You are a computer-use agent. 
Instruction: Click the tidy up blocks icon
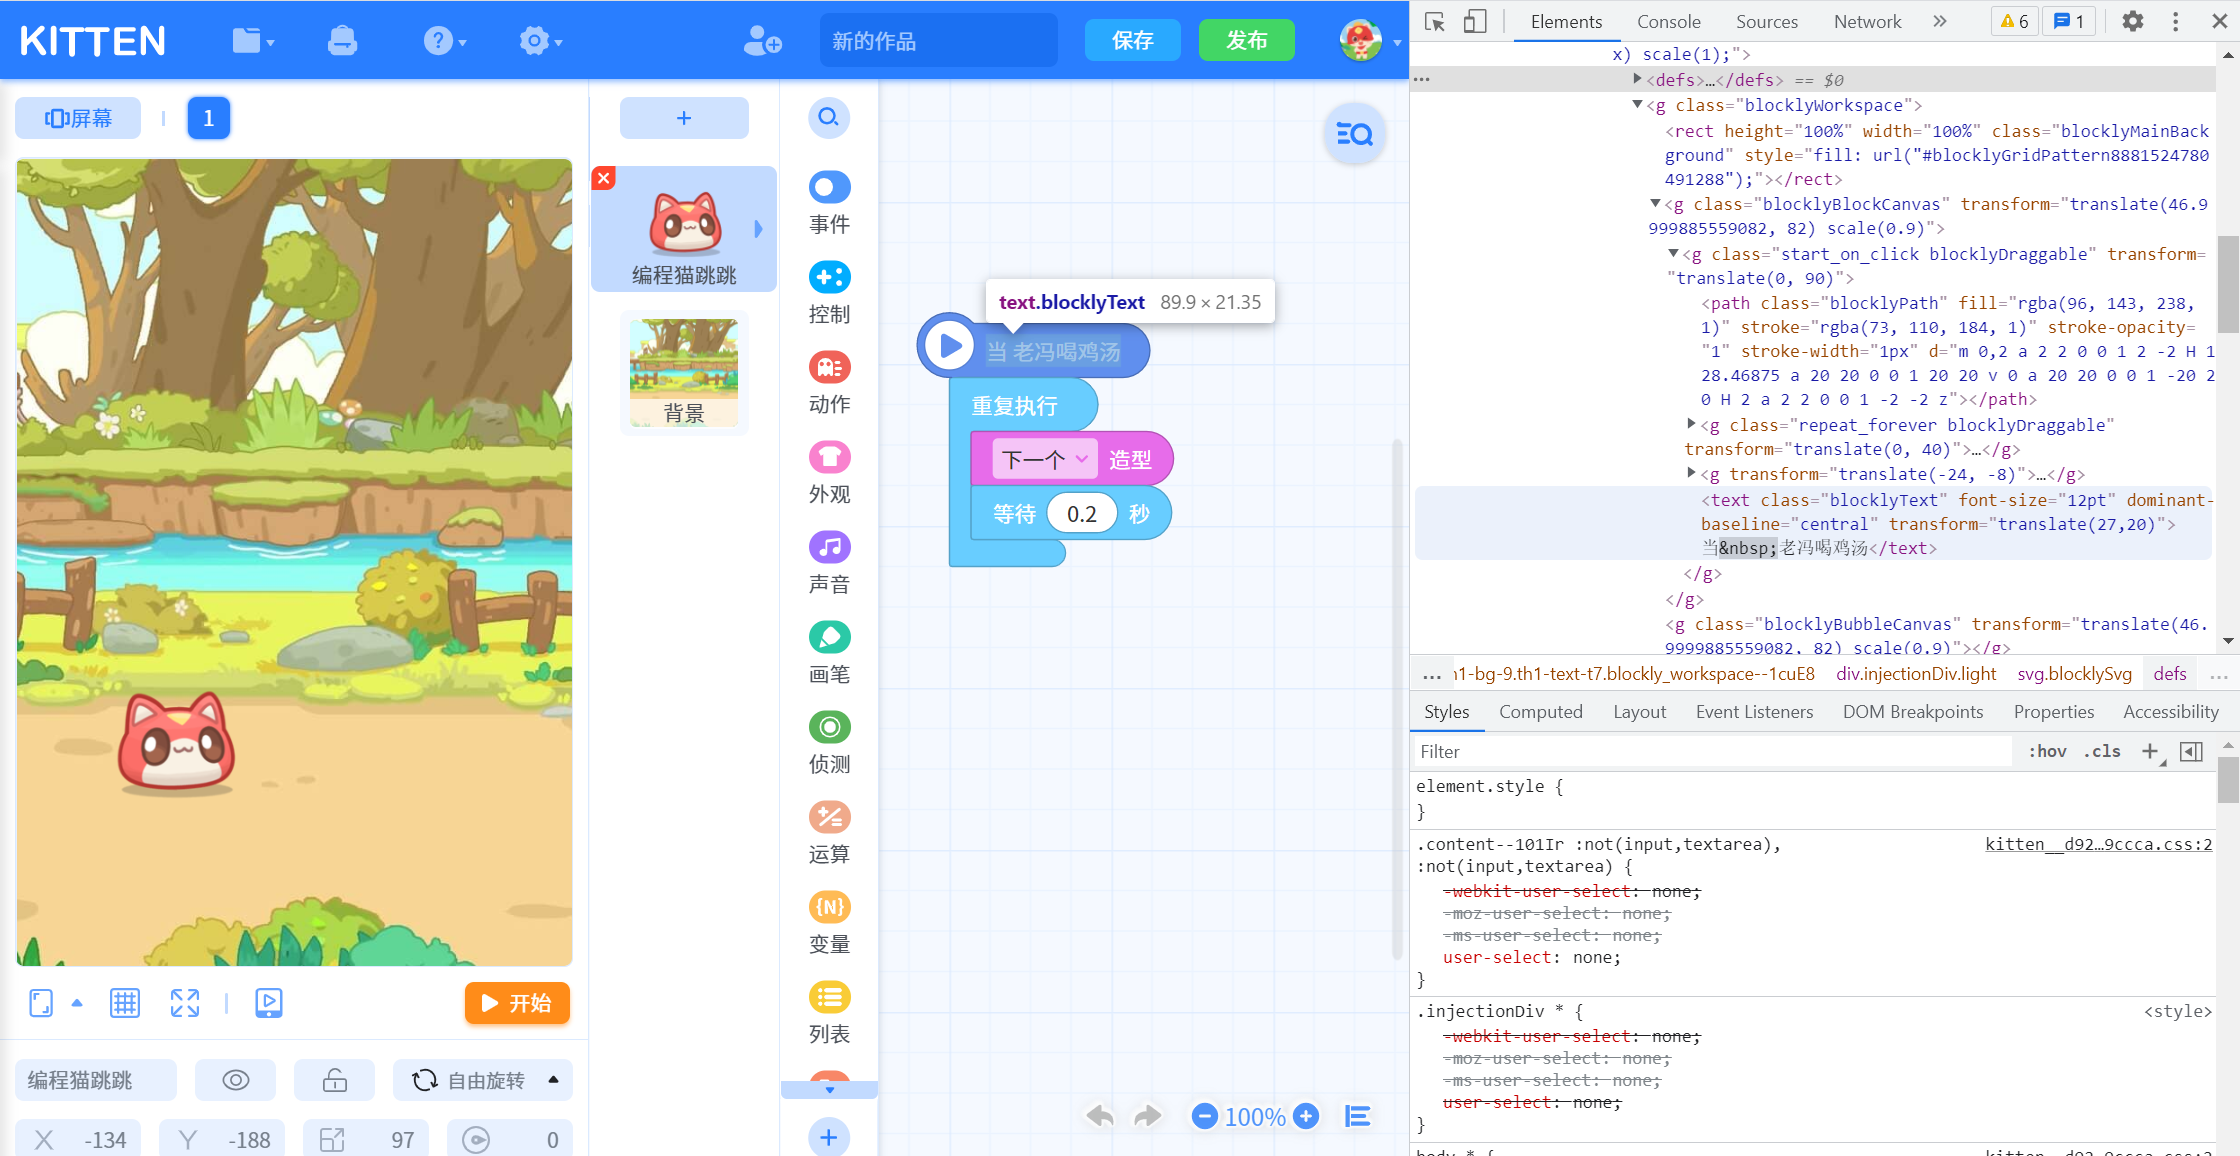pyautogui.click(x=1358, y=1116)
